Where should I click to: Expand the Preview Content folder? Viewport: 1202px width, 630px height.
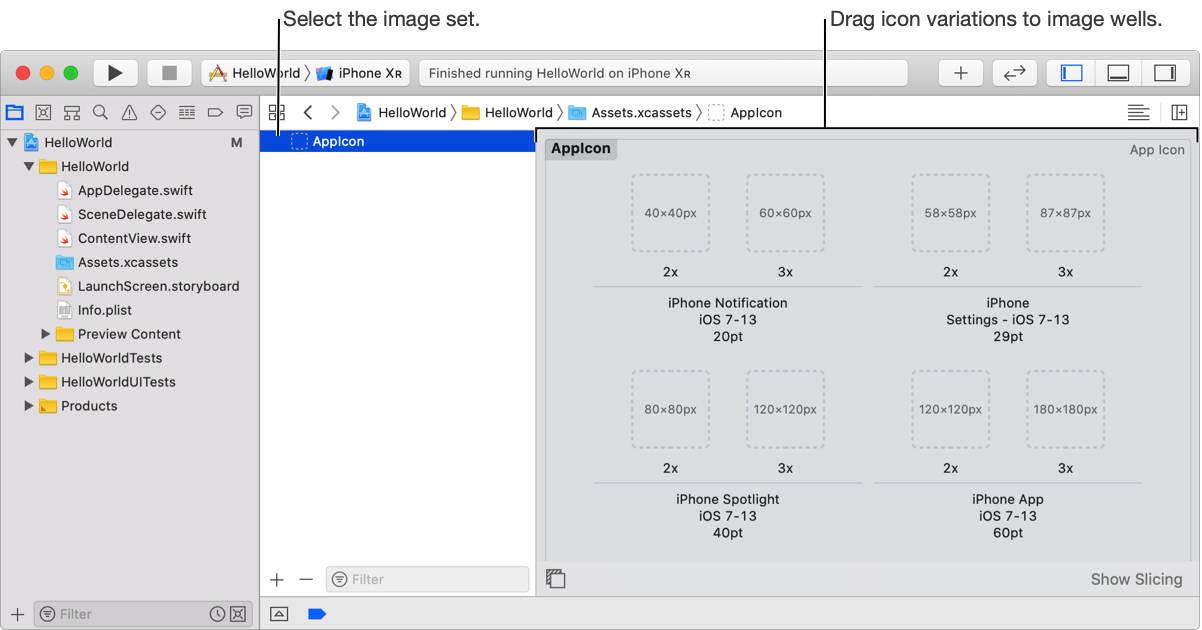pyautogui.click(x=46, y=334)
